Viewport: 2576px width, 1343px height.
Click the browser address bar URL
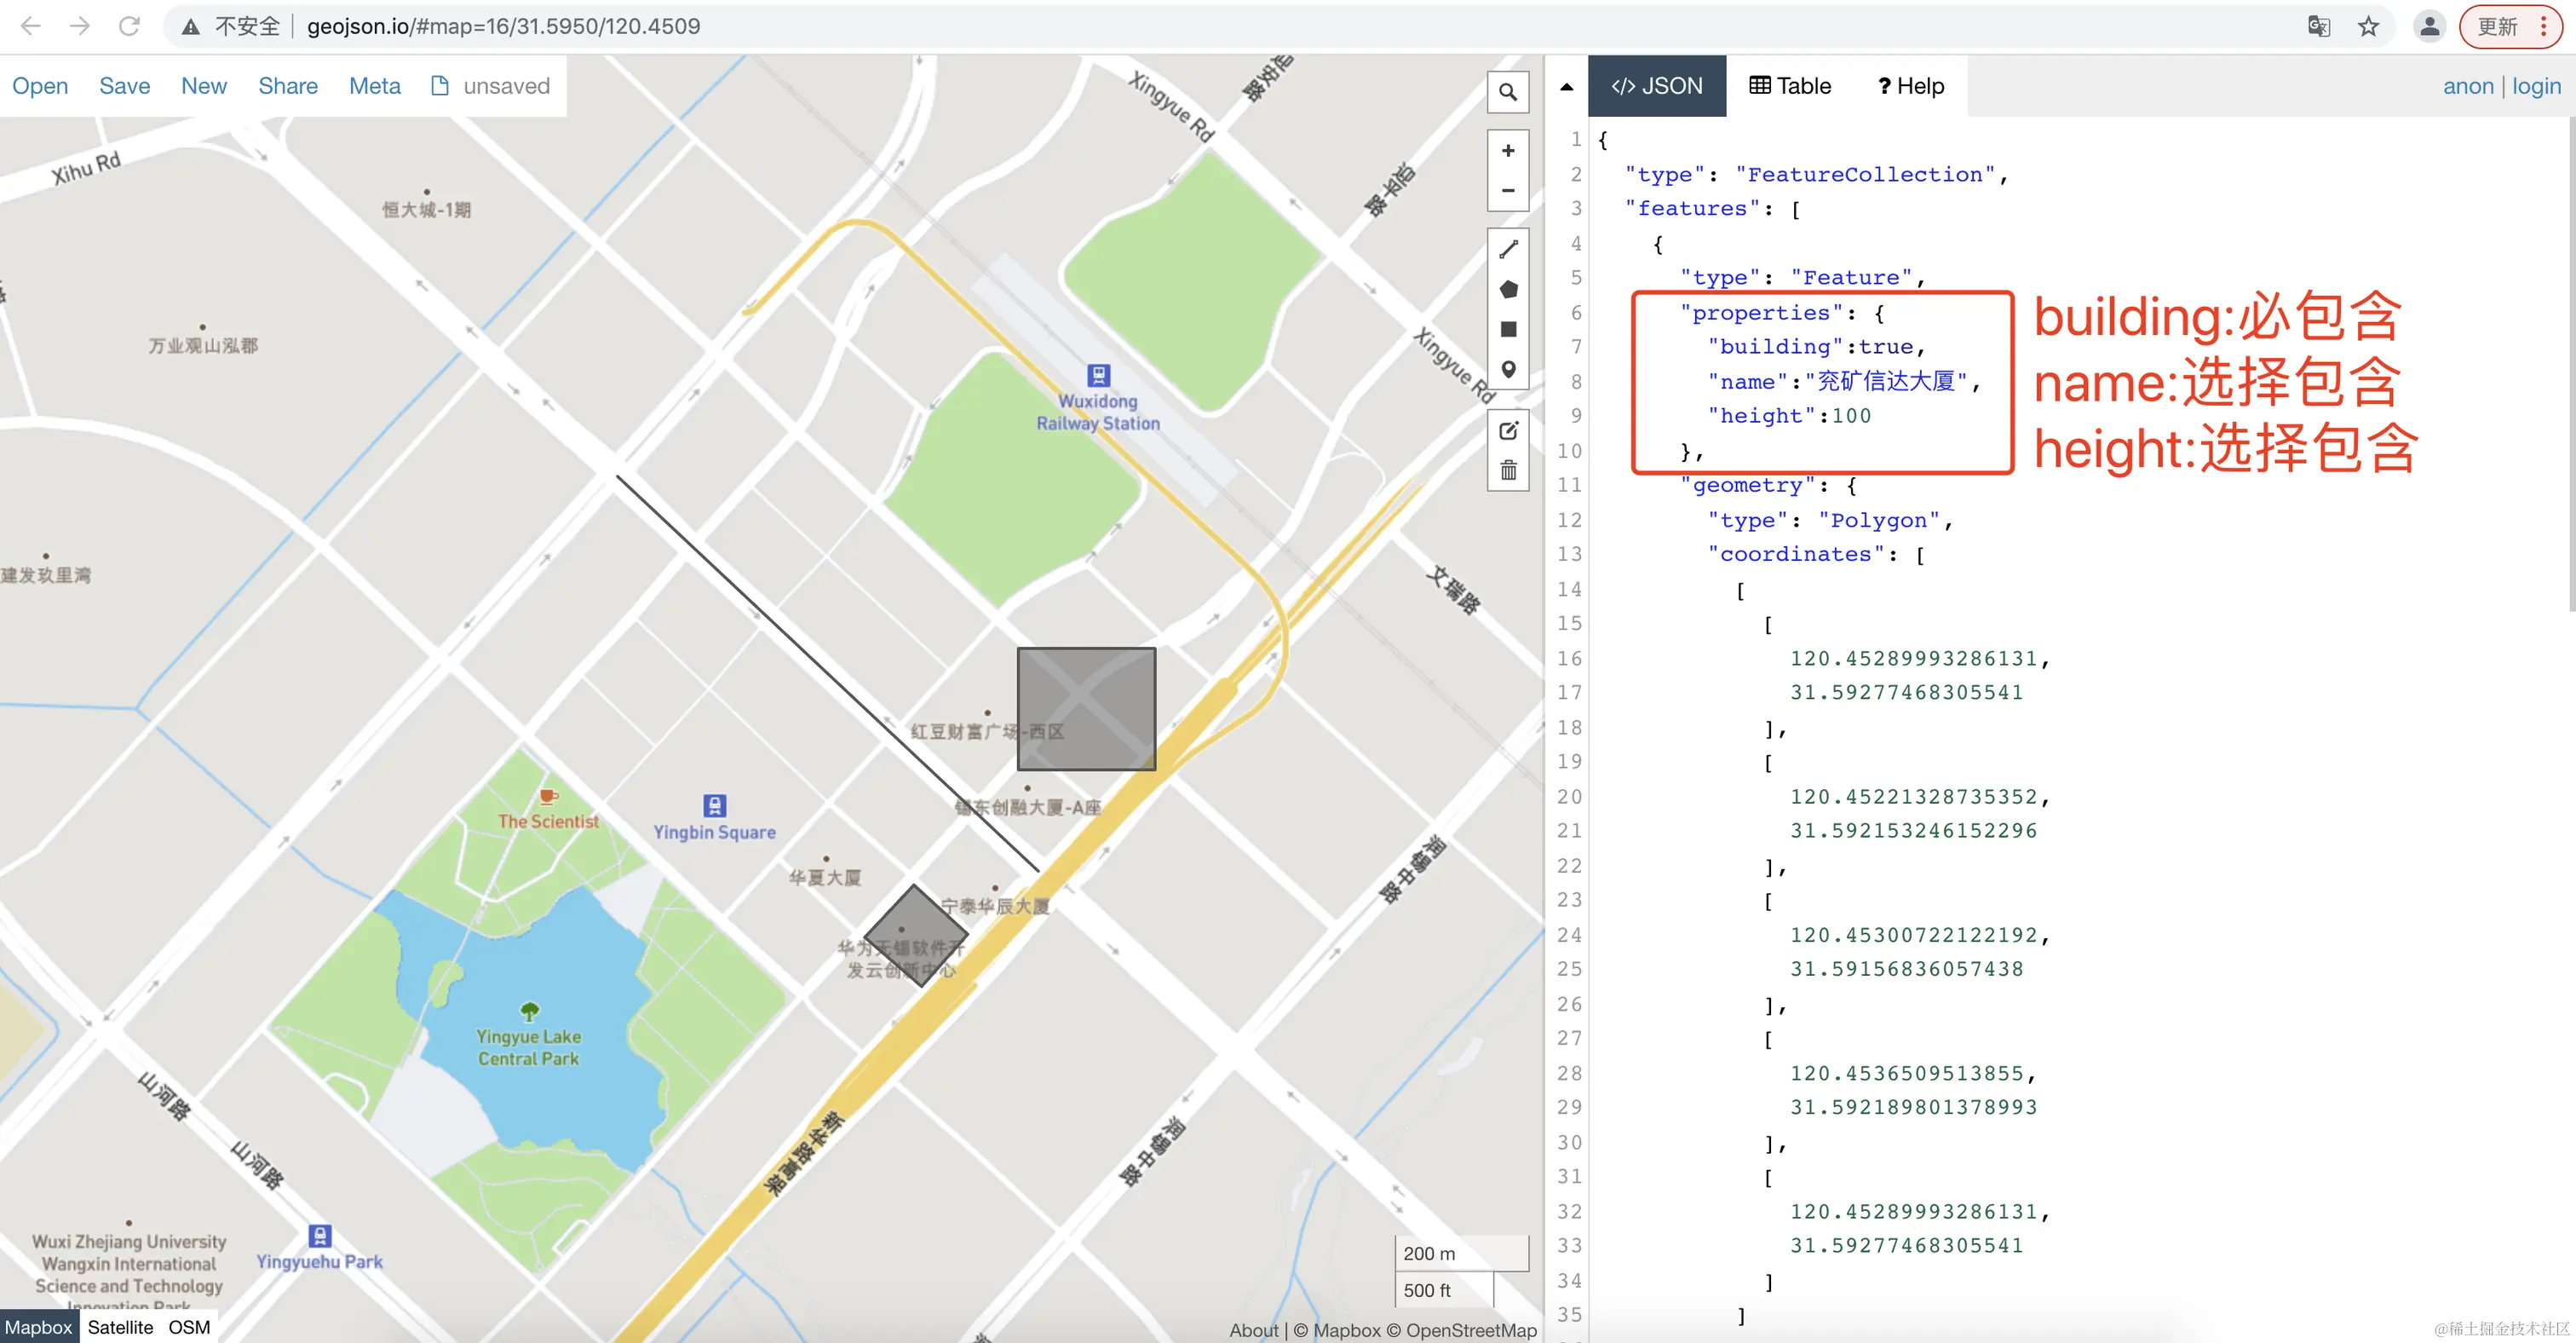coord(503,26)
